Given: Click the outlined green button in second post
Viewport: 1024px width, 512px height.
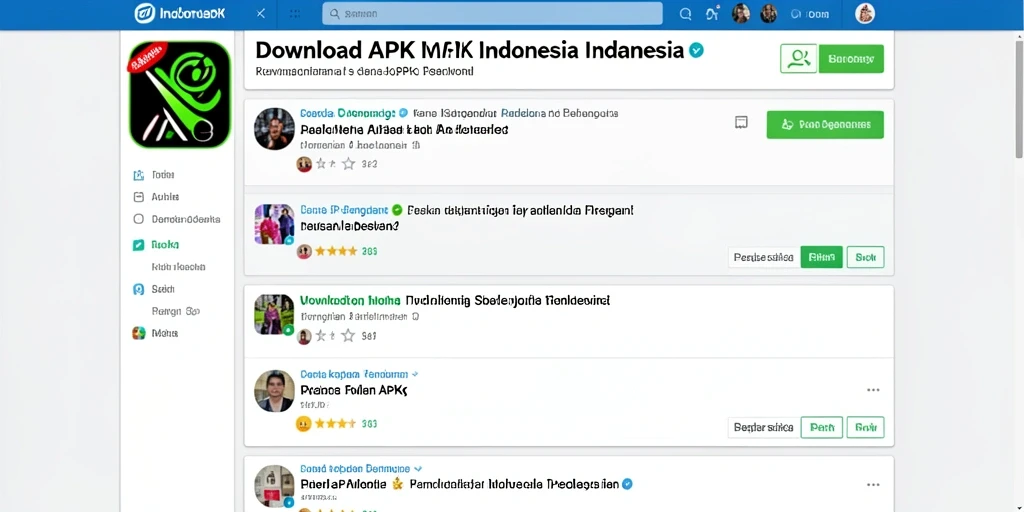Looking at the screenshot, I should pyautogui.click(x=865, y=257).
